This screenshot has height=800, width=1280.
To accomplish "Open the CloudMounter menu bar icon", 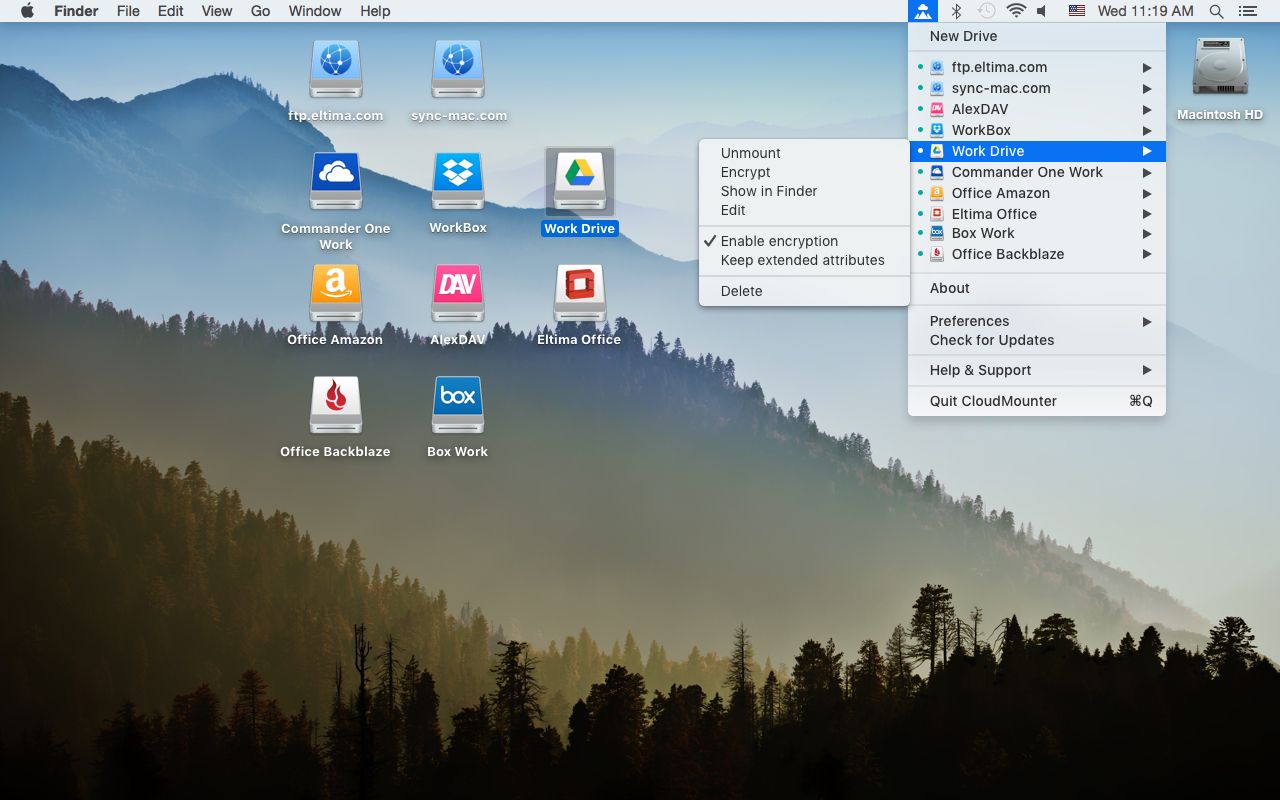I will click(x=922, y=11).
